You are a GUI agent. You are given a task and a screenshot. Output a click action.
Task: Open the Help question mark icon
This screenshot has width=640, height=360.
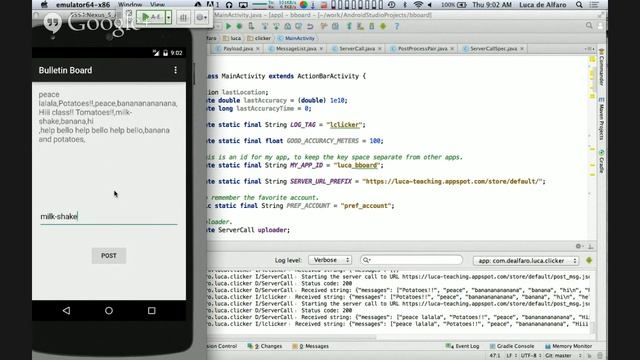coord(397,27)
